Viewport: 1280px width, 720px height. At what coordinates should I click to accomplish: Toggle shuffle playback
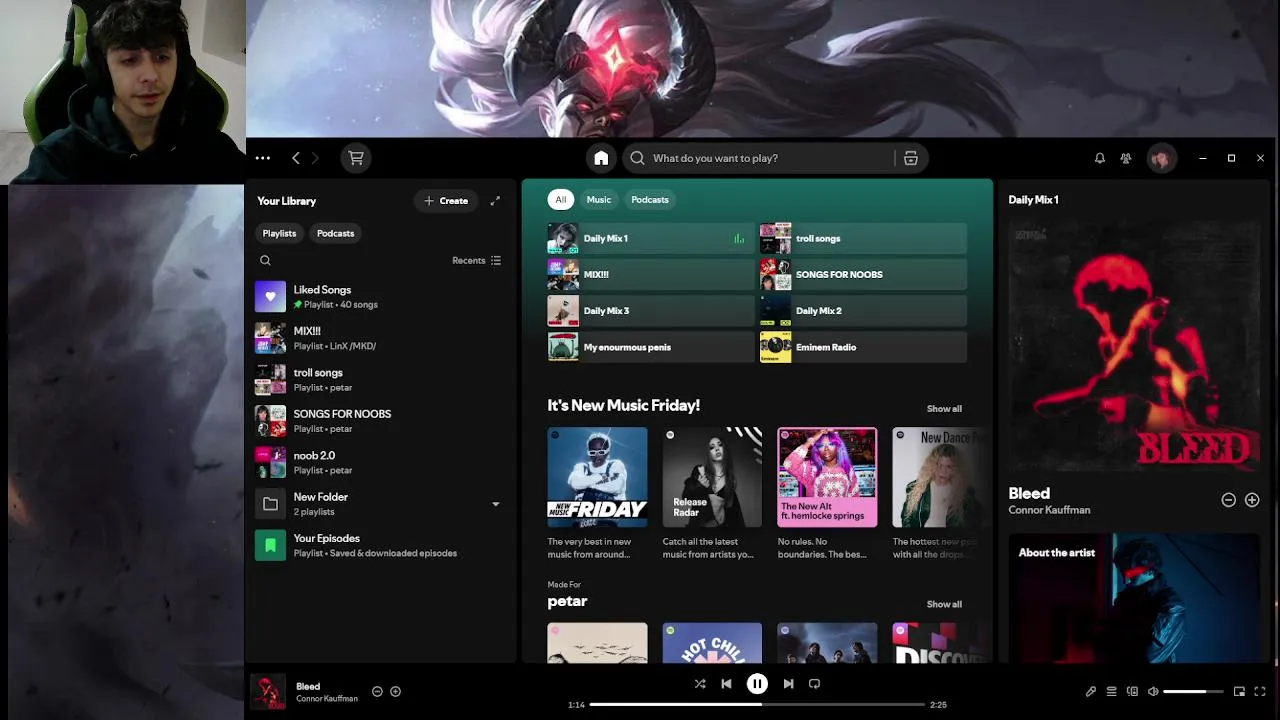click(x=699, y=684)
